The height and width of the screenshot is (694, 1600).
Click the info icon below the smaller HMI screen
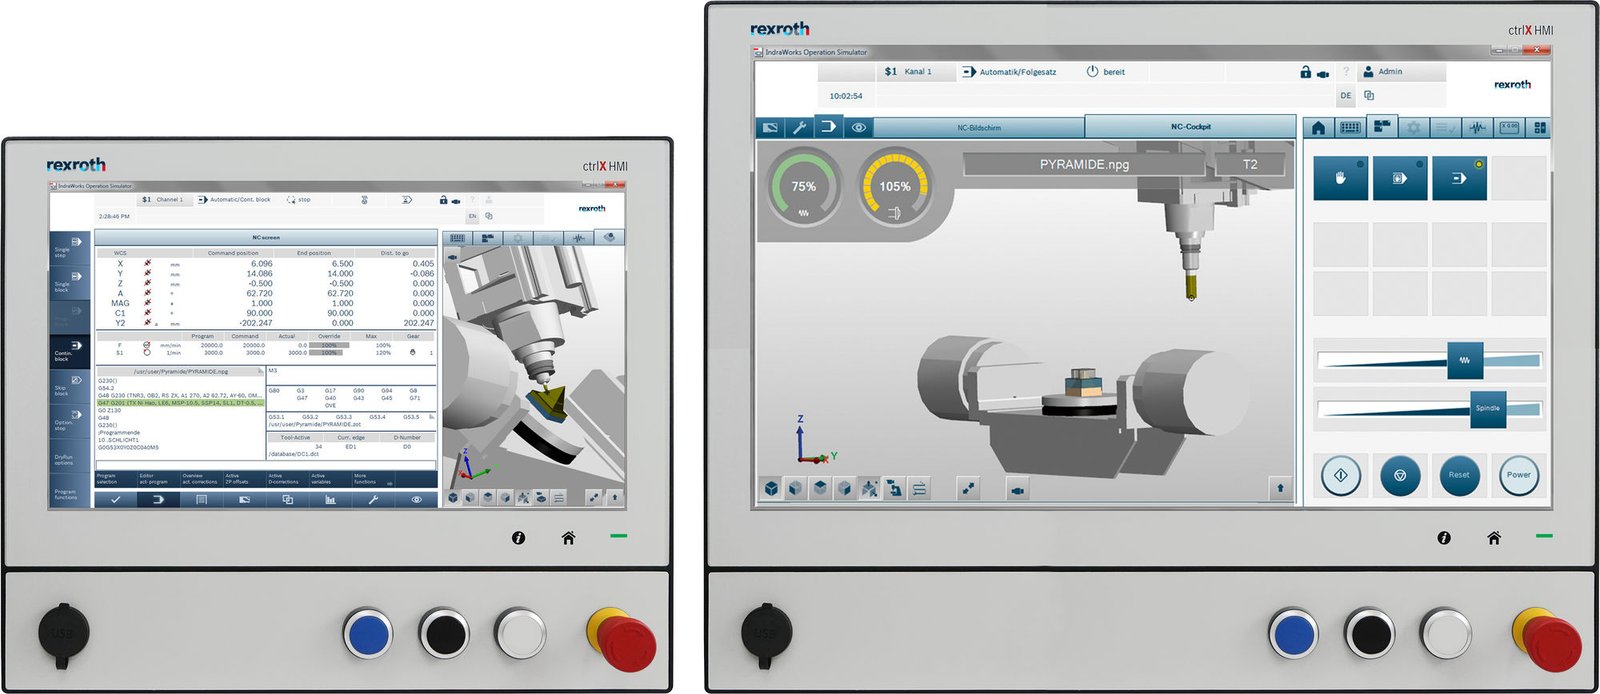coord(518,538)
